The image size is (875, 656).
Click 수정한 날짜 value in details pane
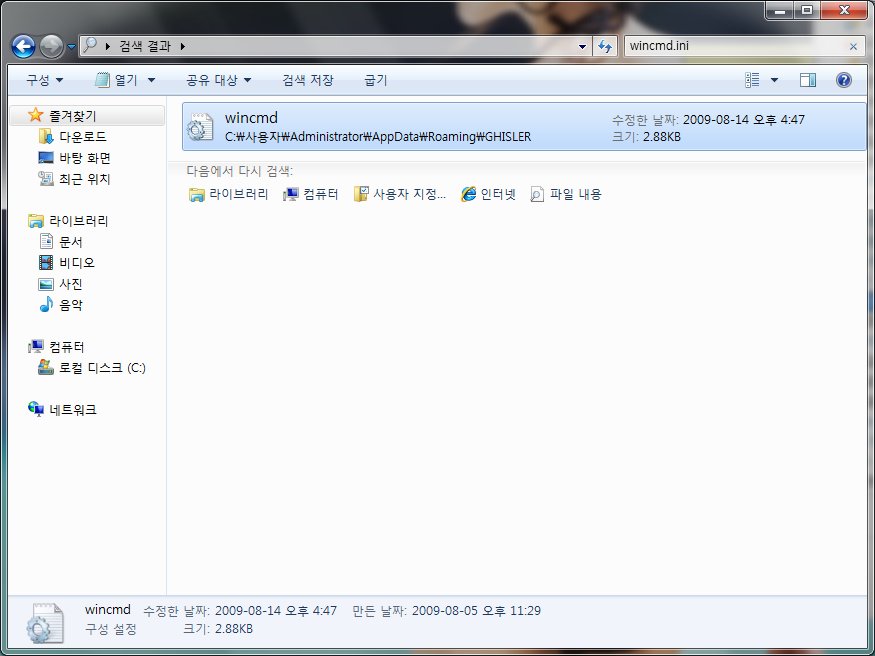pos(276,611)
